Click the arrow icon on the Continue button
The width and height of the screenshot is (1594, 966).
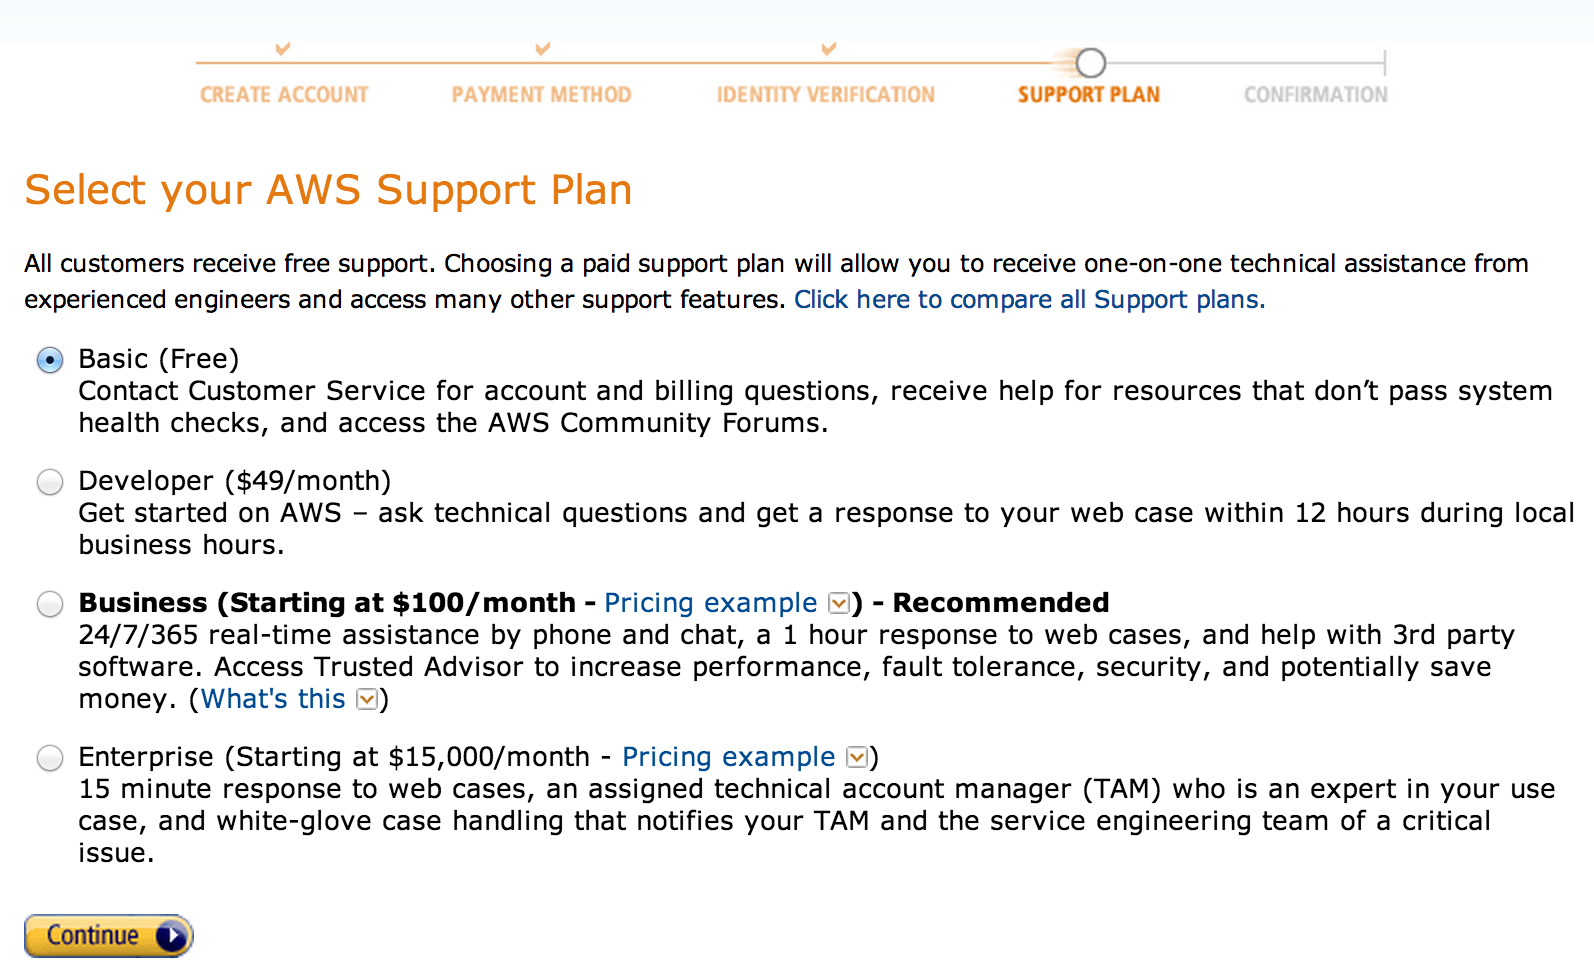point(172,936)
